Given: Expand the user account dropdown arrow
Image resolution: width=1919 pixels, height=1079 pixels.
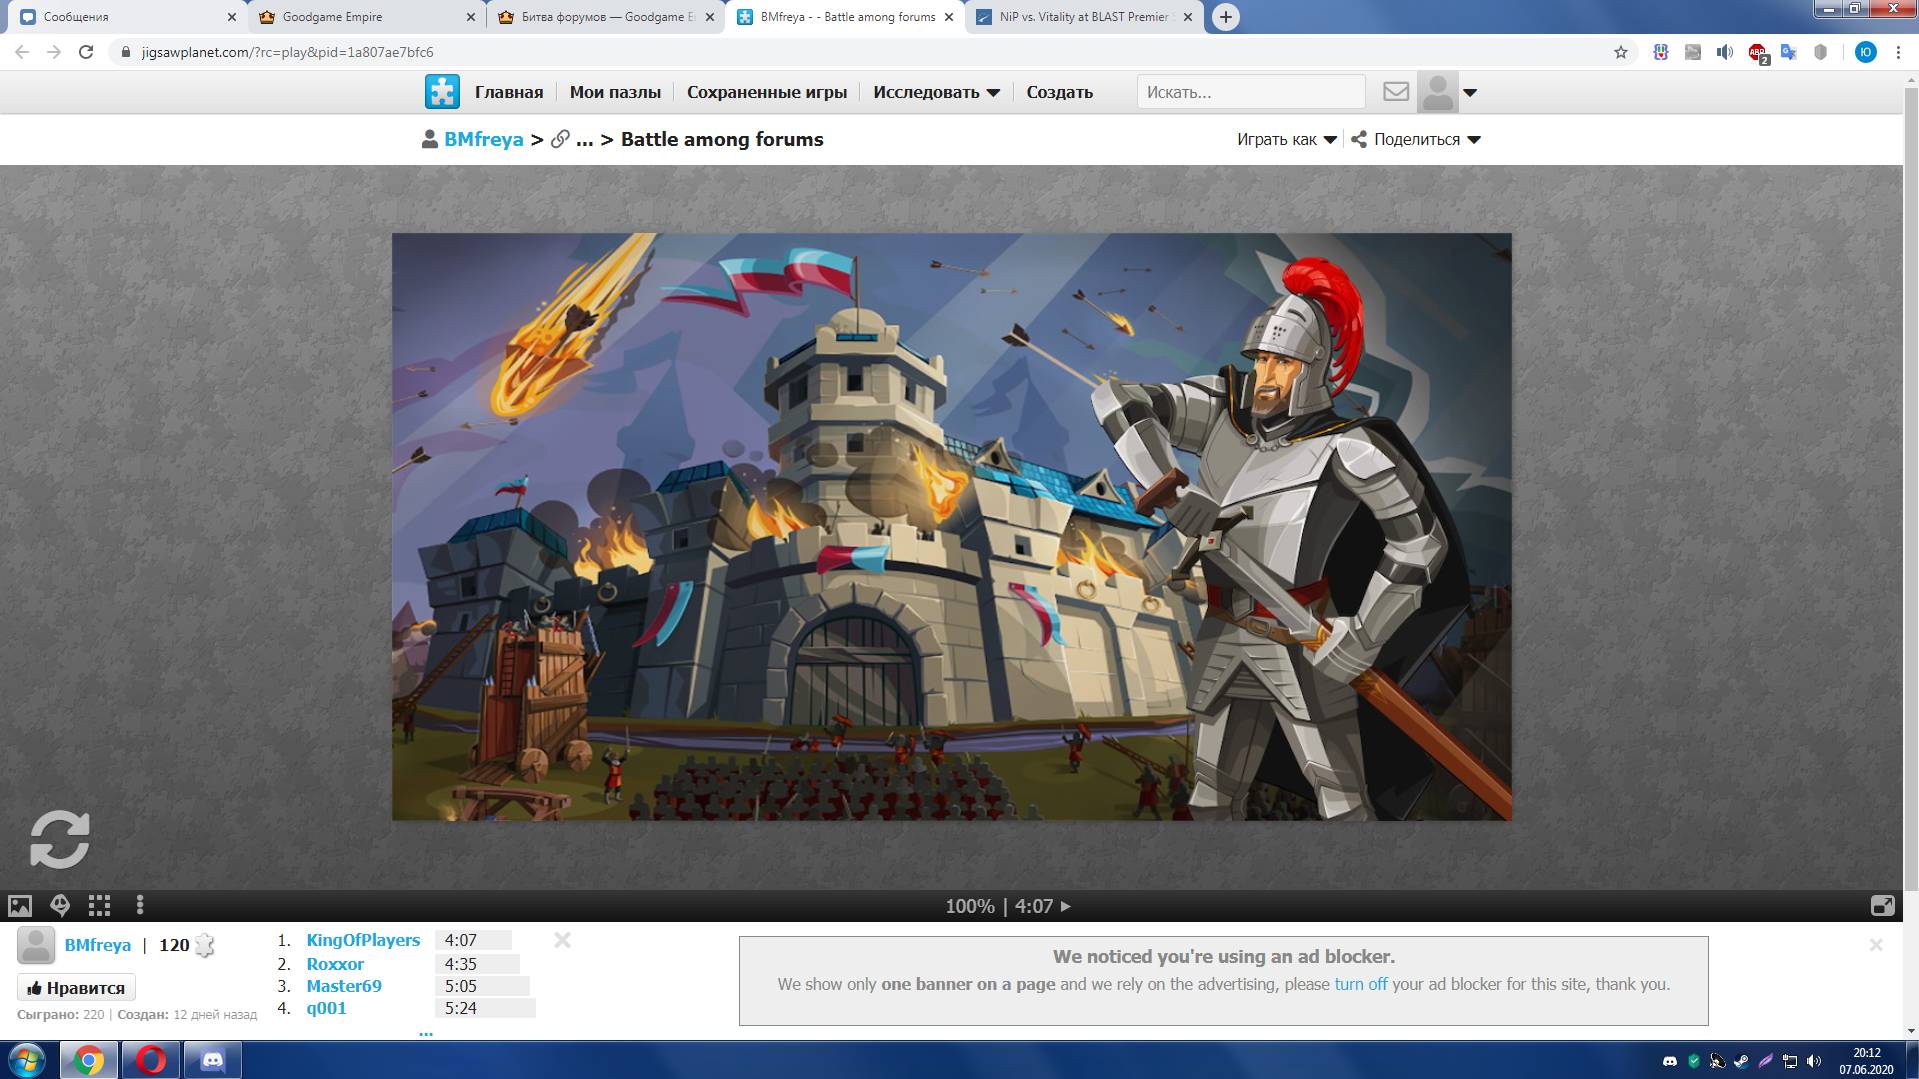Looking at the screenshot, I should pyautogui.click(x=1470, y=93).
